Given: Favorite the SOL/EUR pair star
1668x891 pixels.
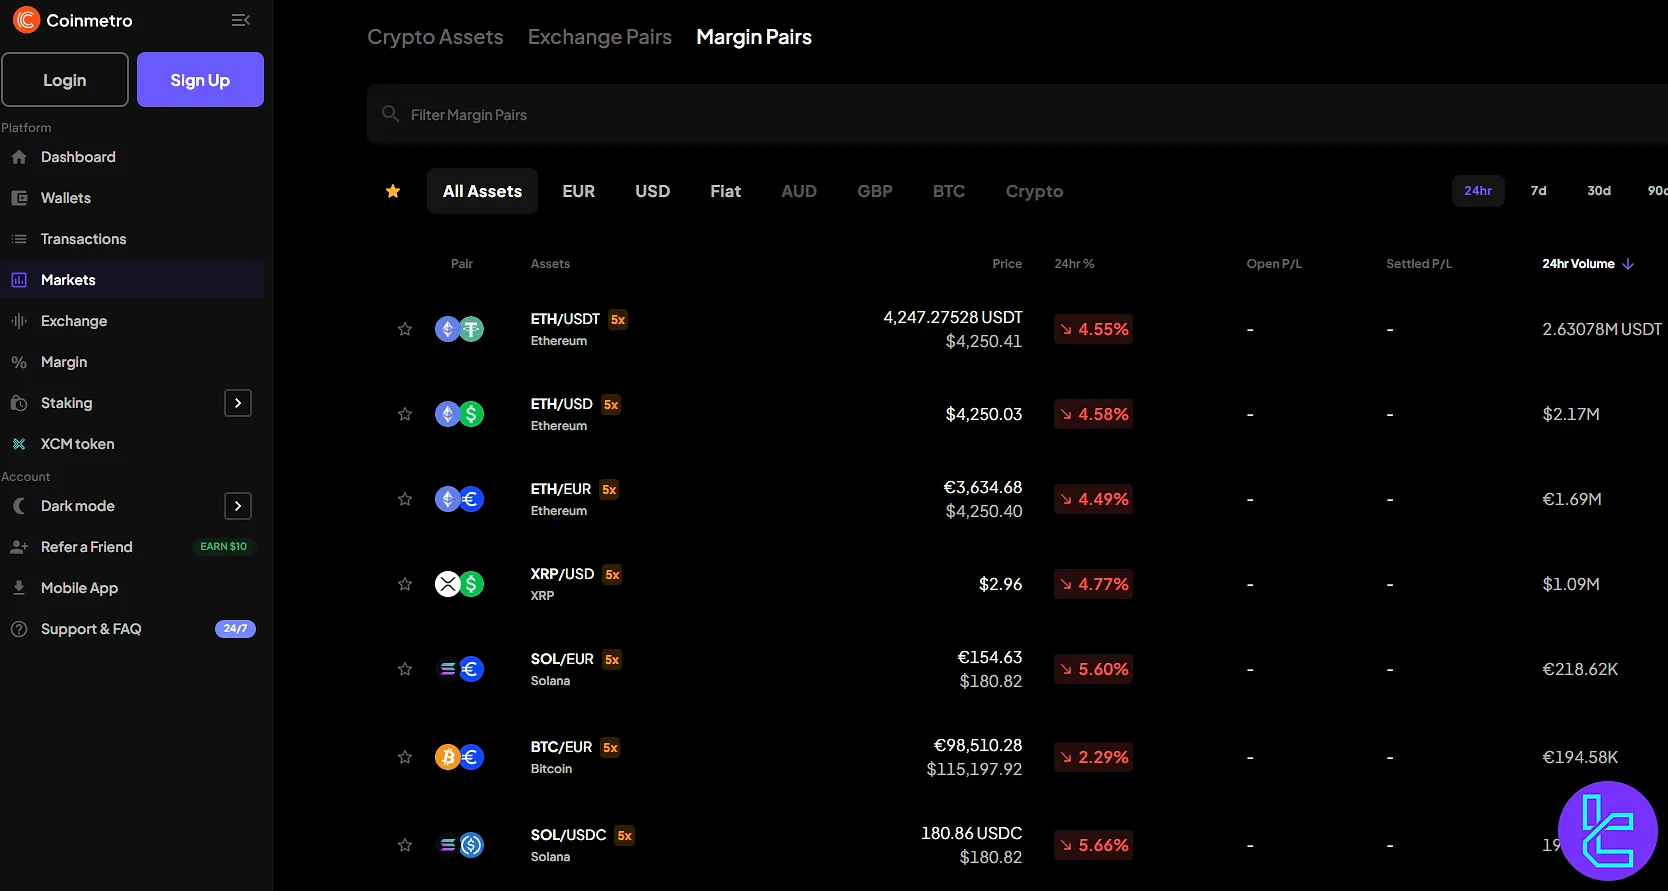Looking at the screenshot, I should pyautogui.click(x=405, y=669).
